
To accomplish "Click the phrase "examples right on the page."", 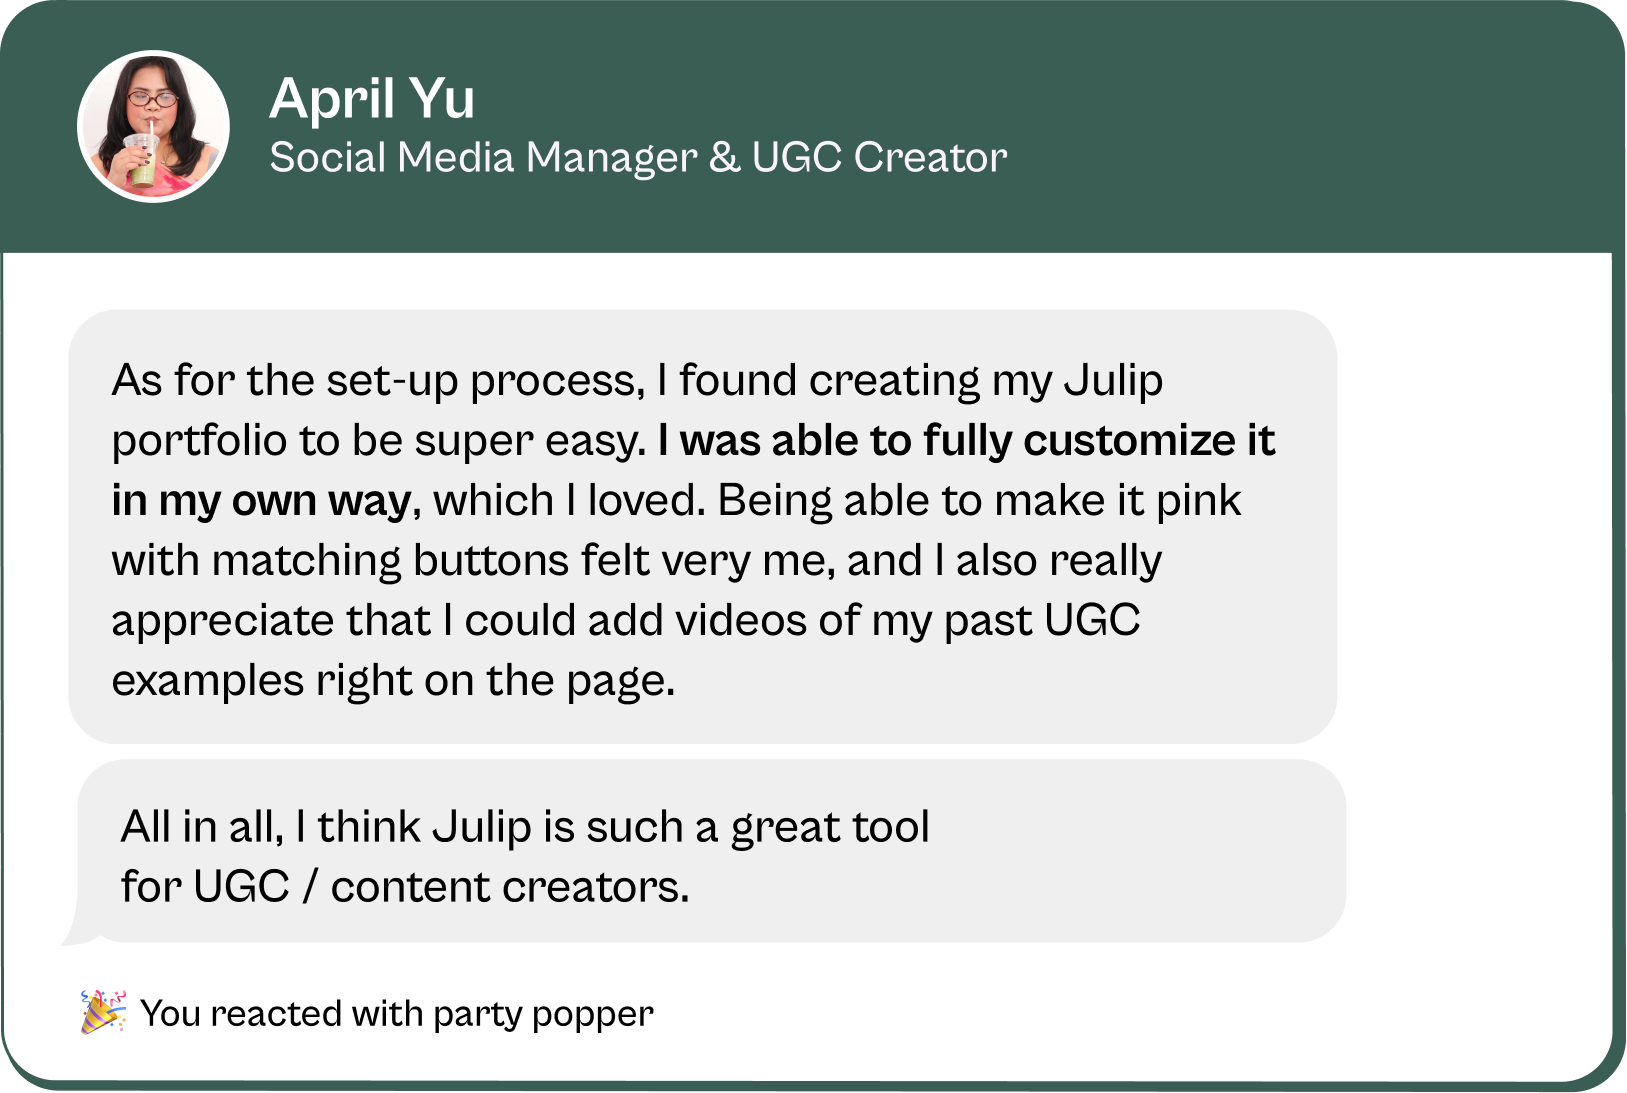I will [393, 681].
